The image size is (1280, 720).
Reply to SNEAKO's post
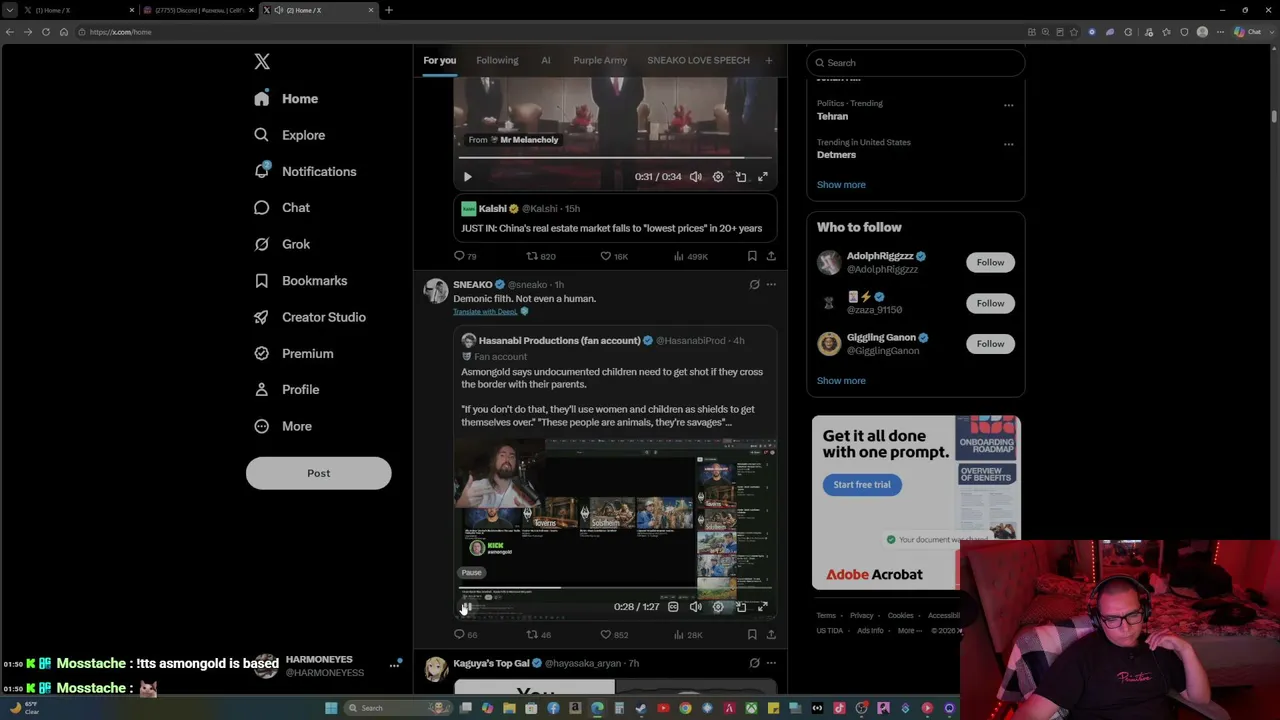[465, 634]
